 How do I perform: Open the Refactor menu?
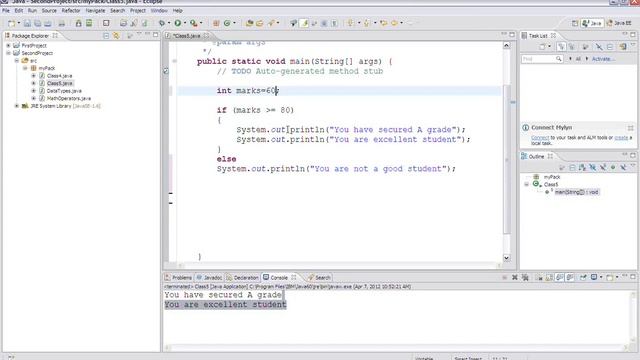[x=71, y=11]
